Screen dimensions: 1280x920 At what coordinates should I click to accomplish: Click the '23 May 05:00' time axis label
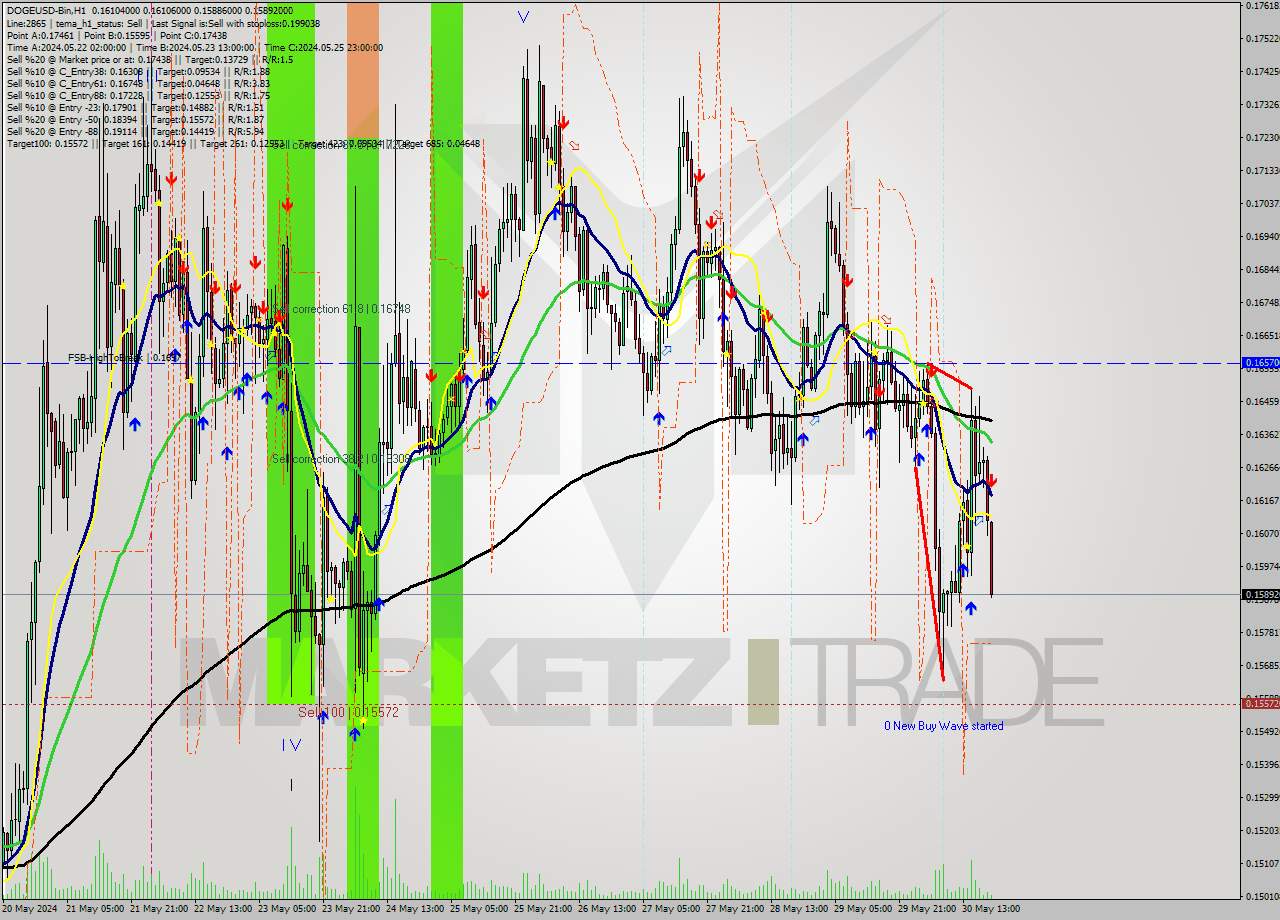(287, 909)
